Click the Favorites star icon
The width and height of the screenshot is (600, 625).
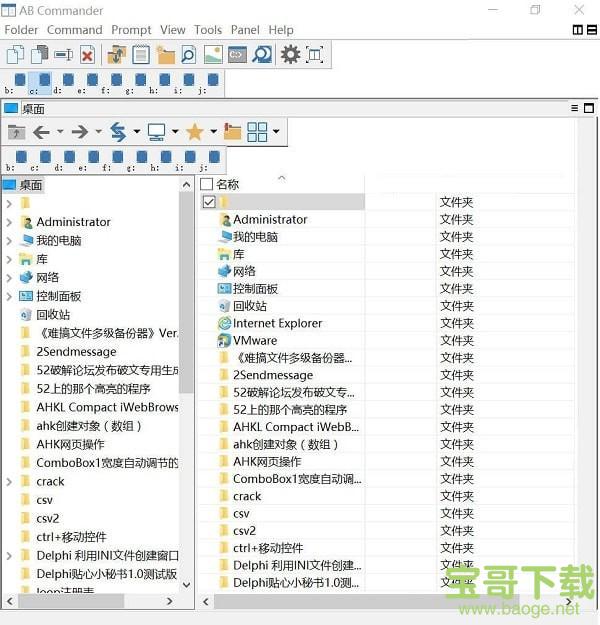click(x=195, y=132)
